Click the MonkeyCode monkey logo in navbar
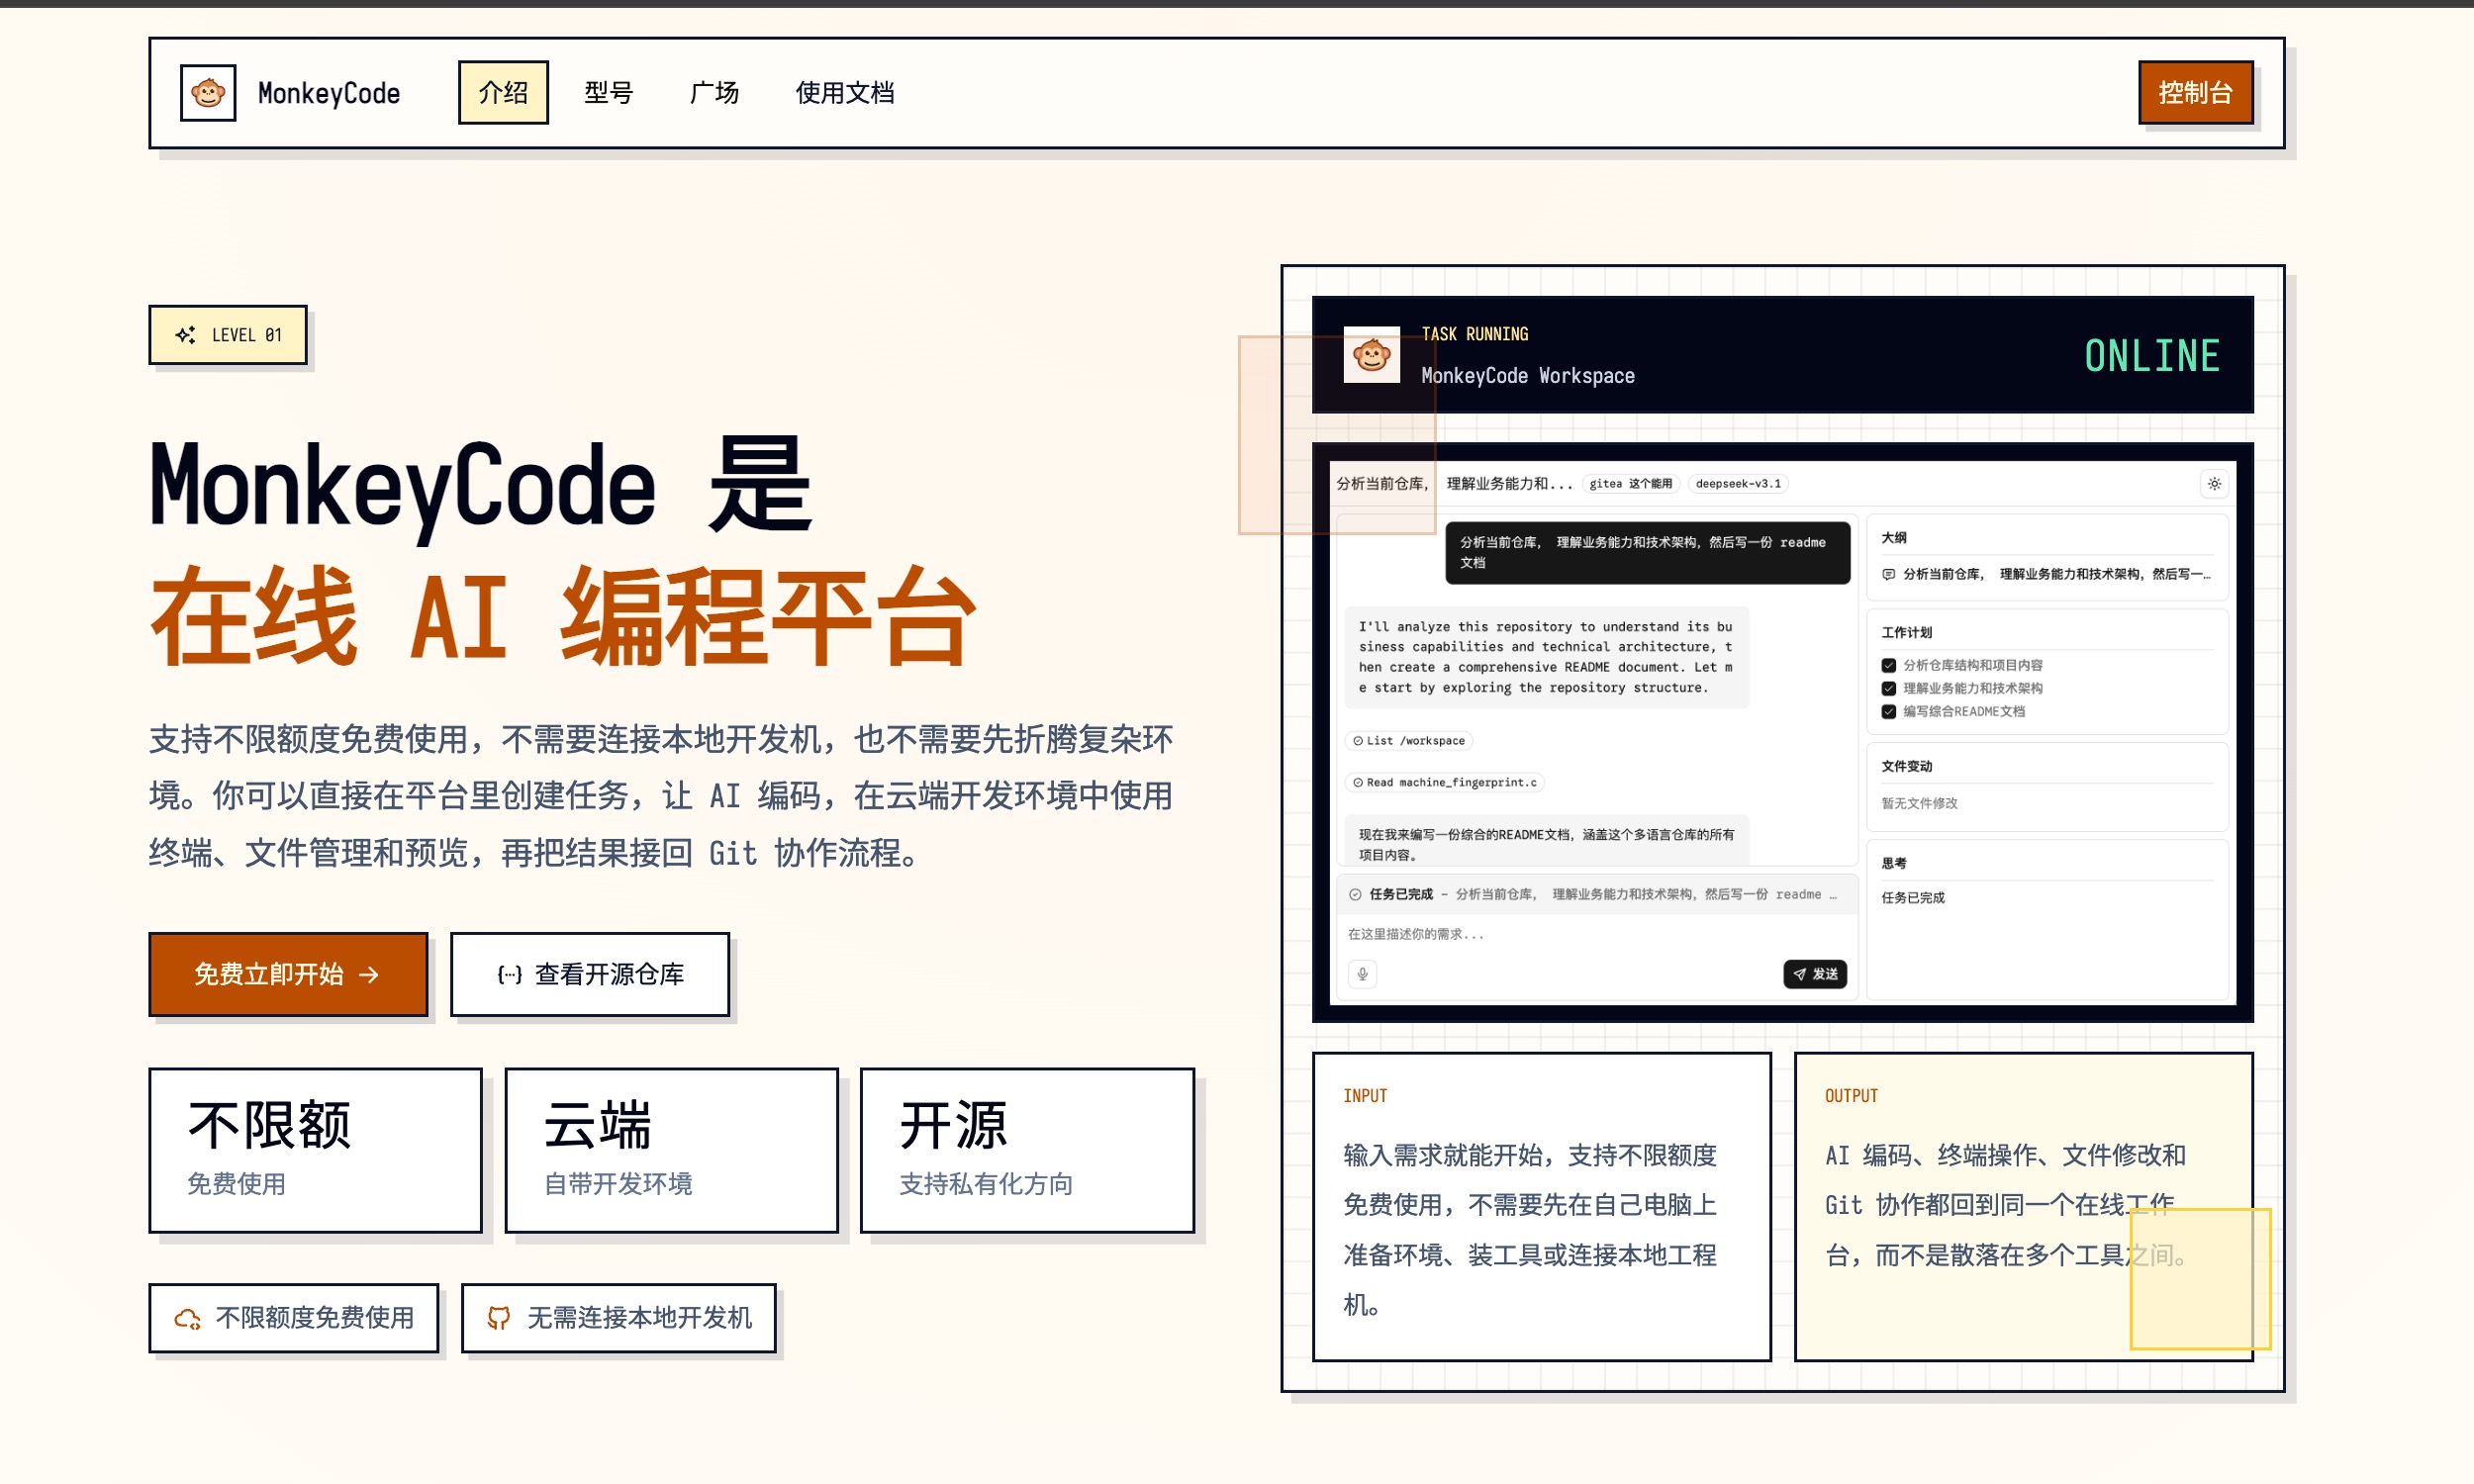The width and height of the screenshot is (2474, 1484). [x=208, y=93]
